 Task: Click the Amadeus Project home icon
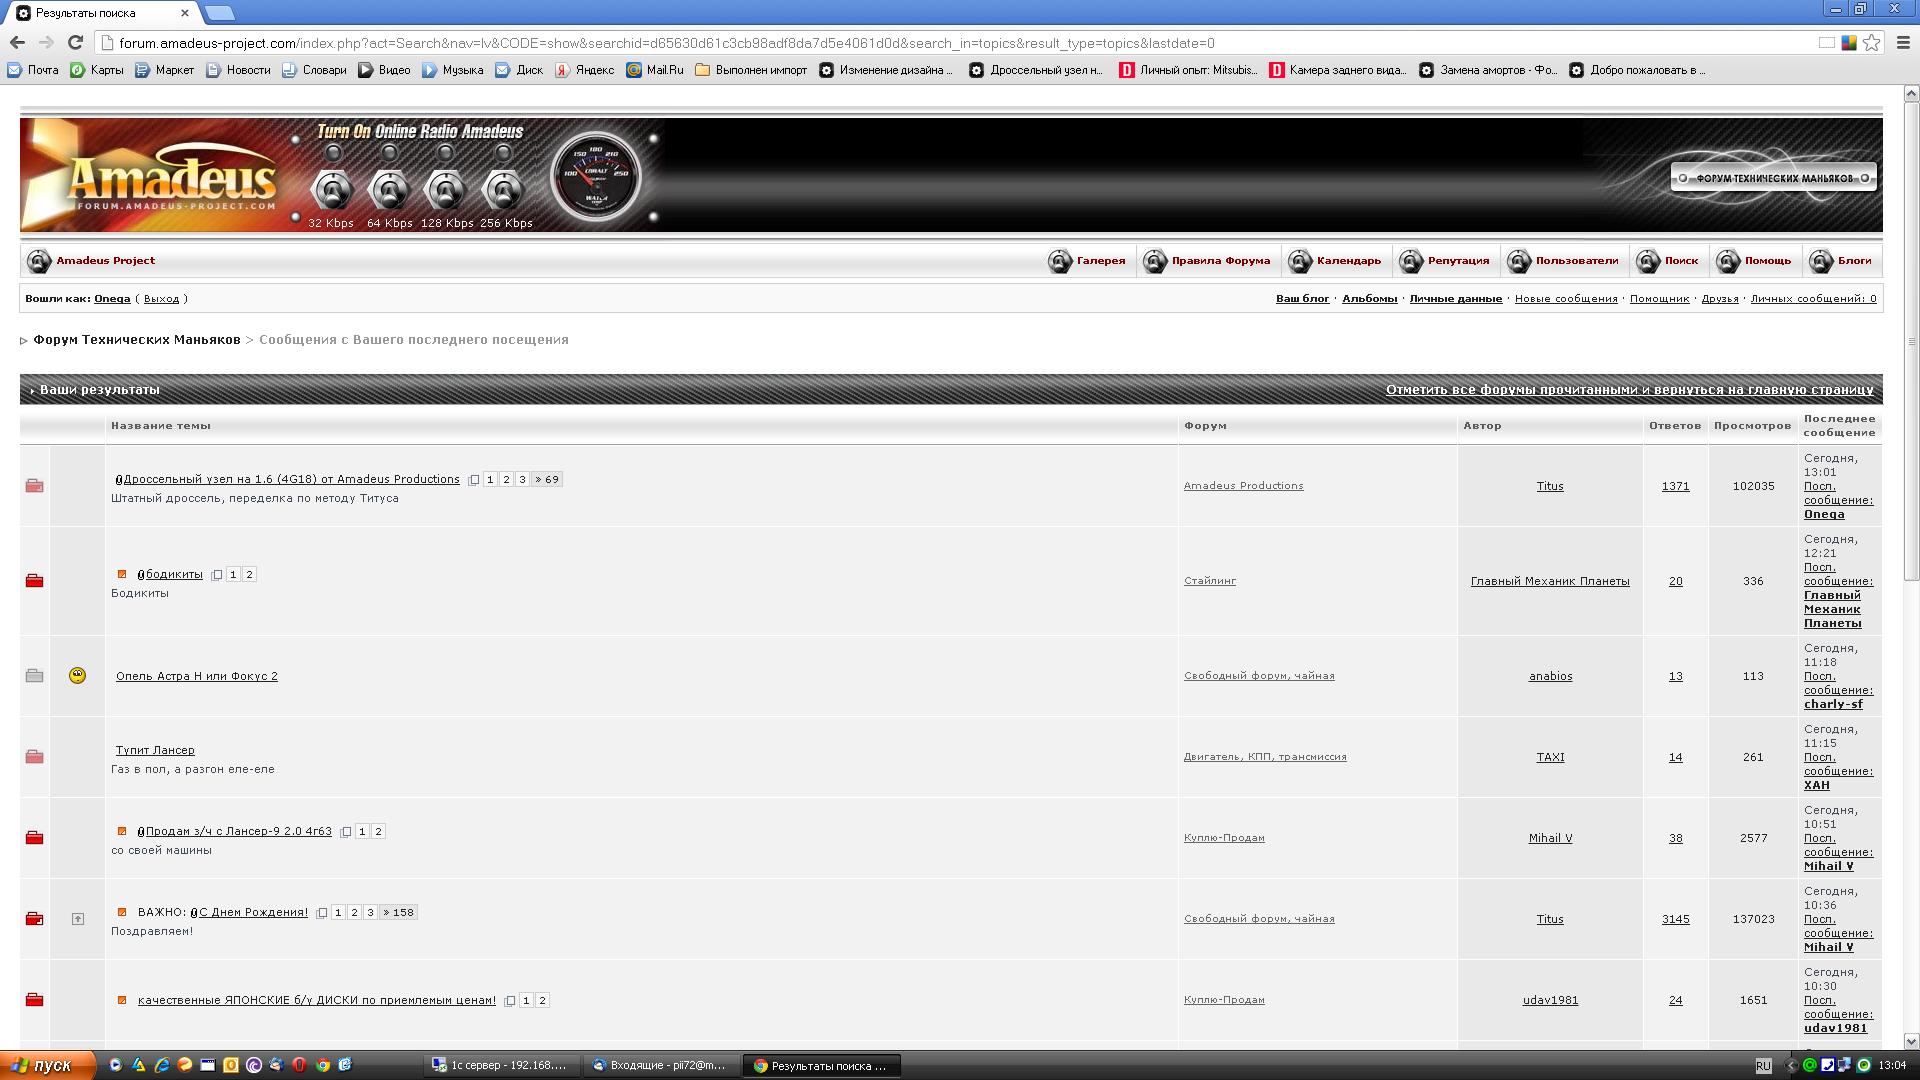[39, 261]
